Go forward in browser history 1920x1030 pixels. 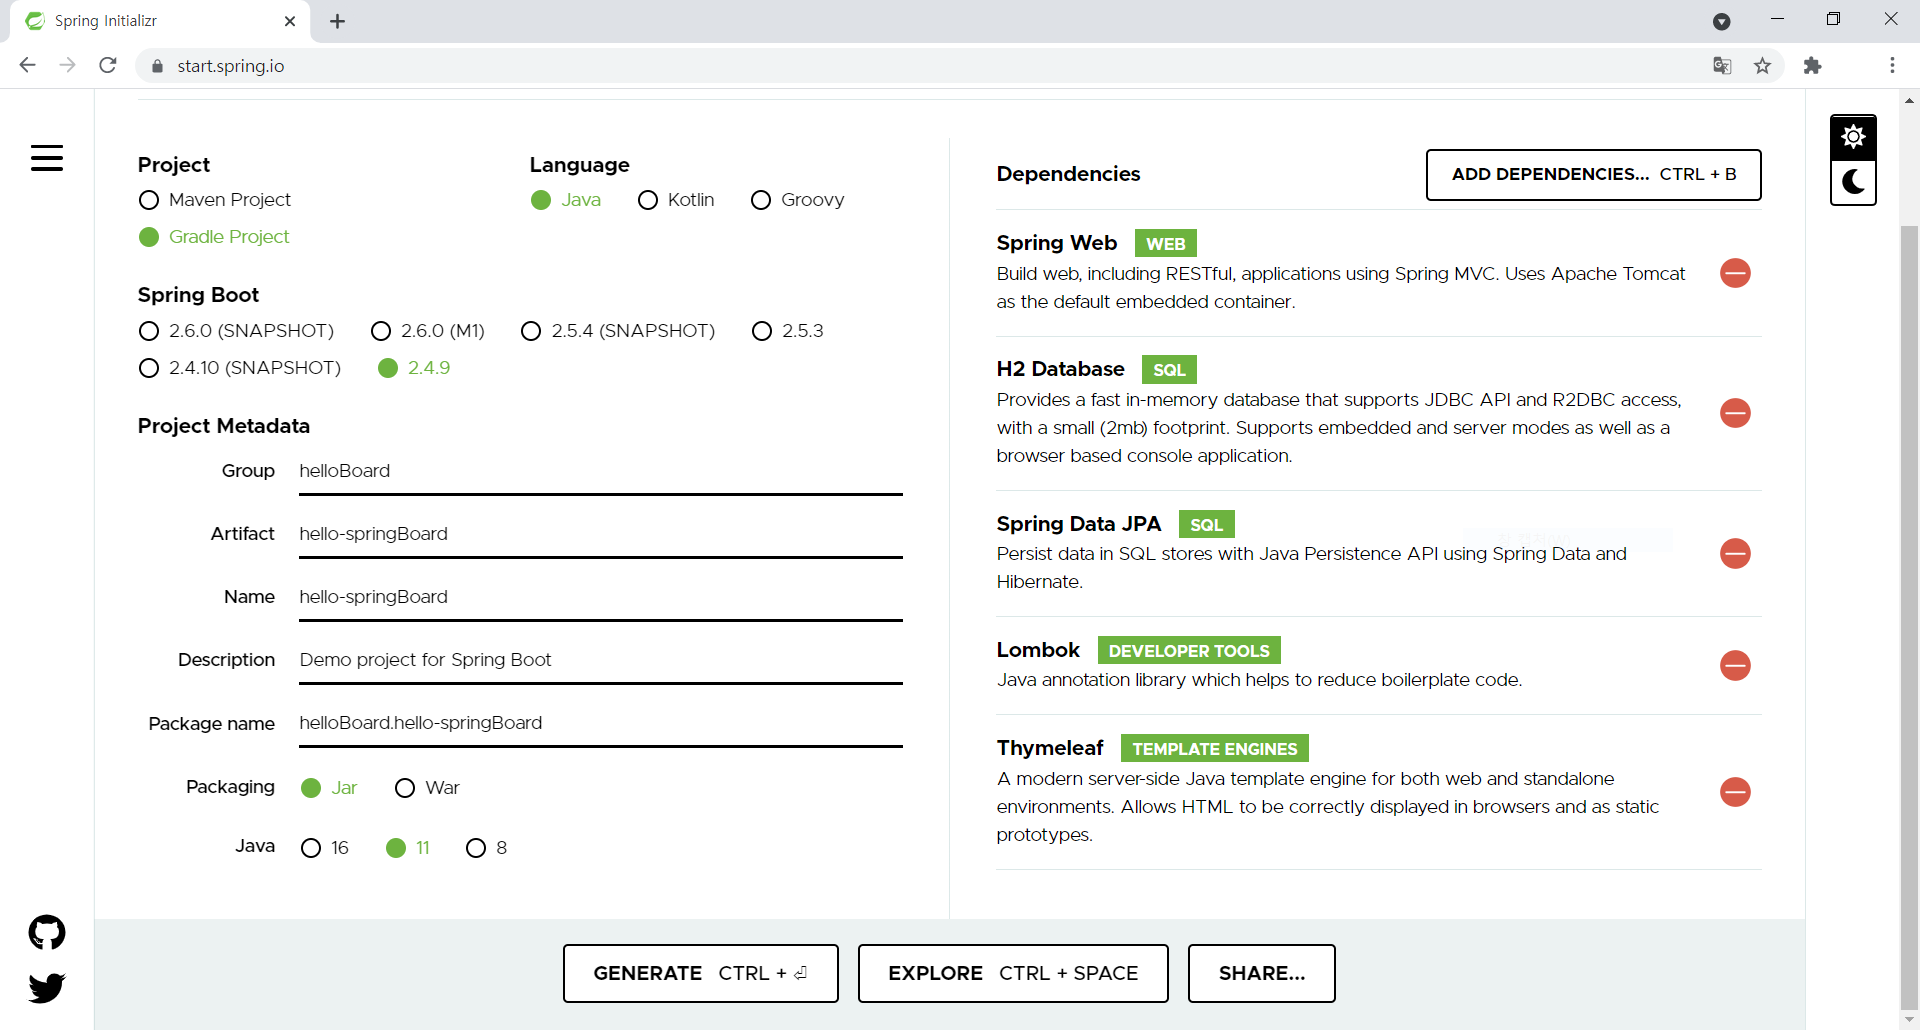coord(67,65)
